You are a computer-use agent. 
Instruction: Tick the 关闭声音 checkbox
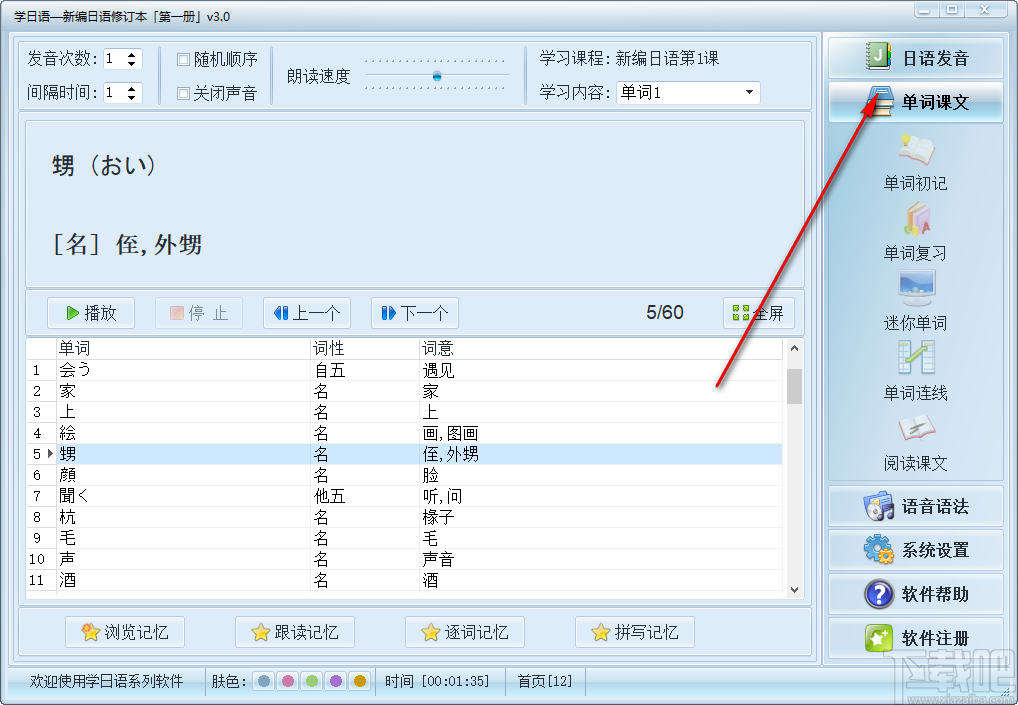183,93
